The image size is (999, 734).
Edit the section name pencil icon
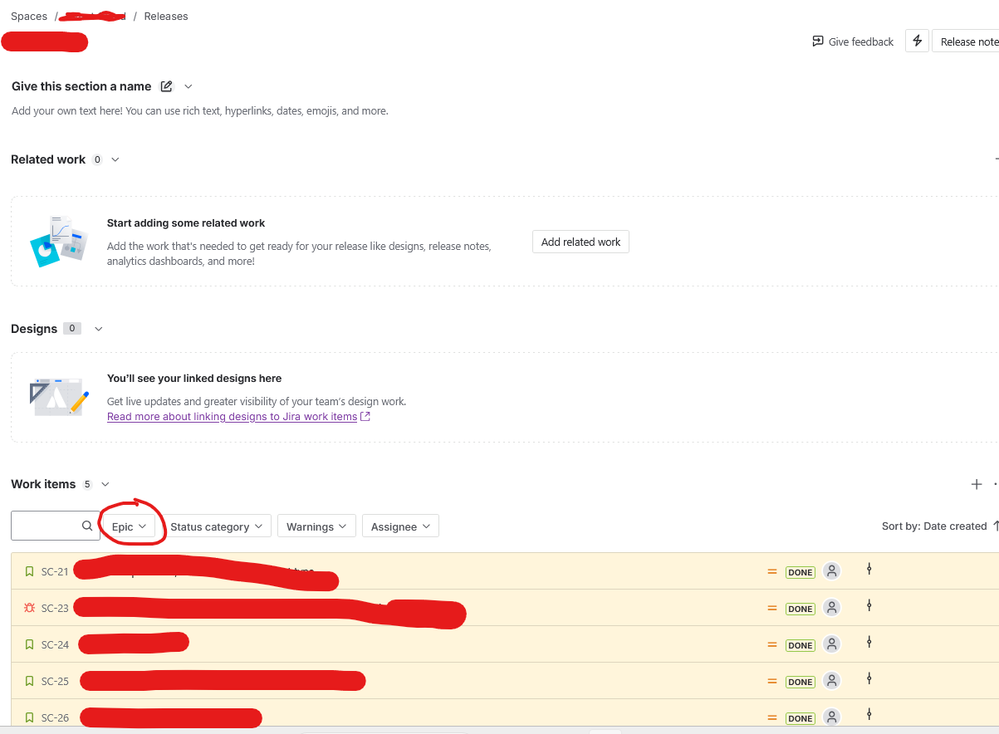[x=166, y=86]
